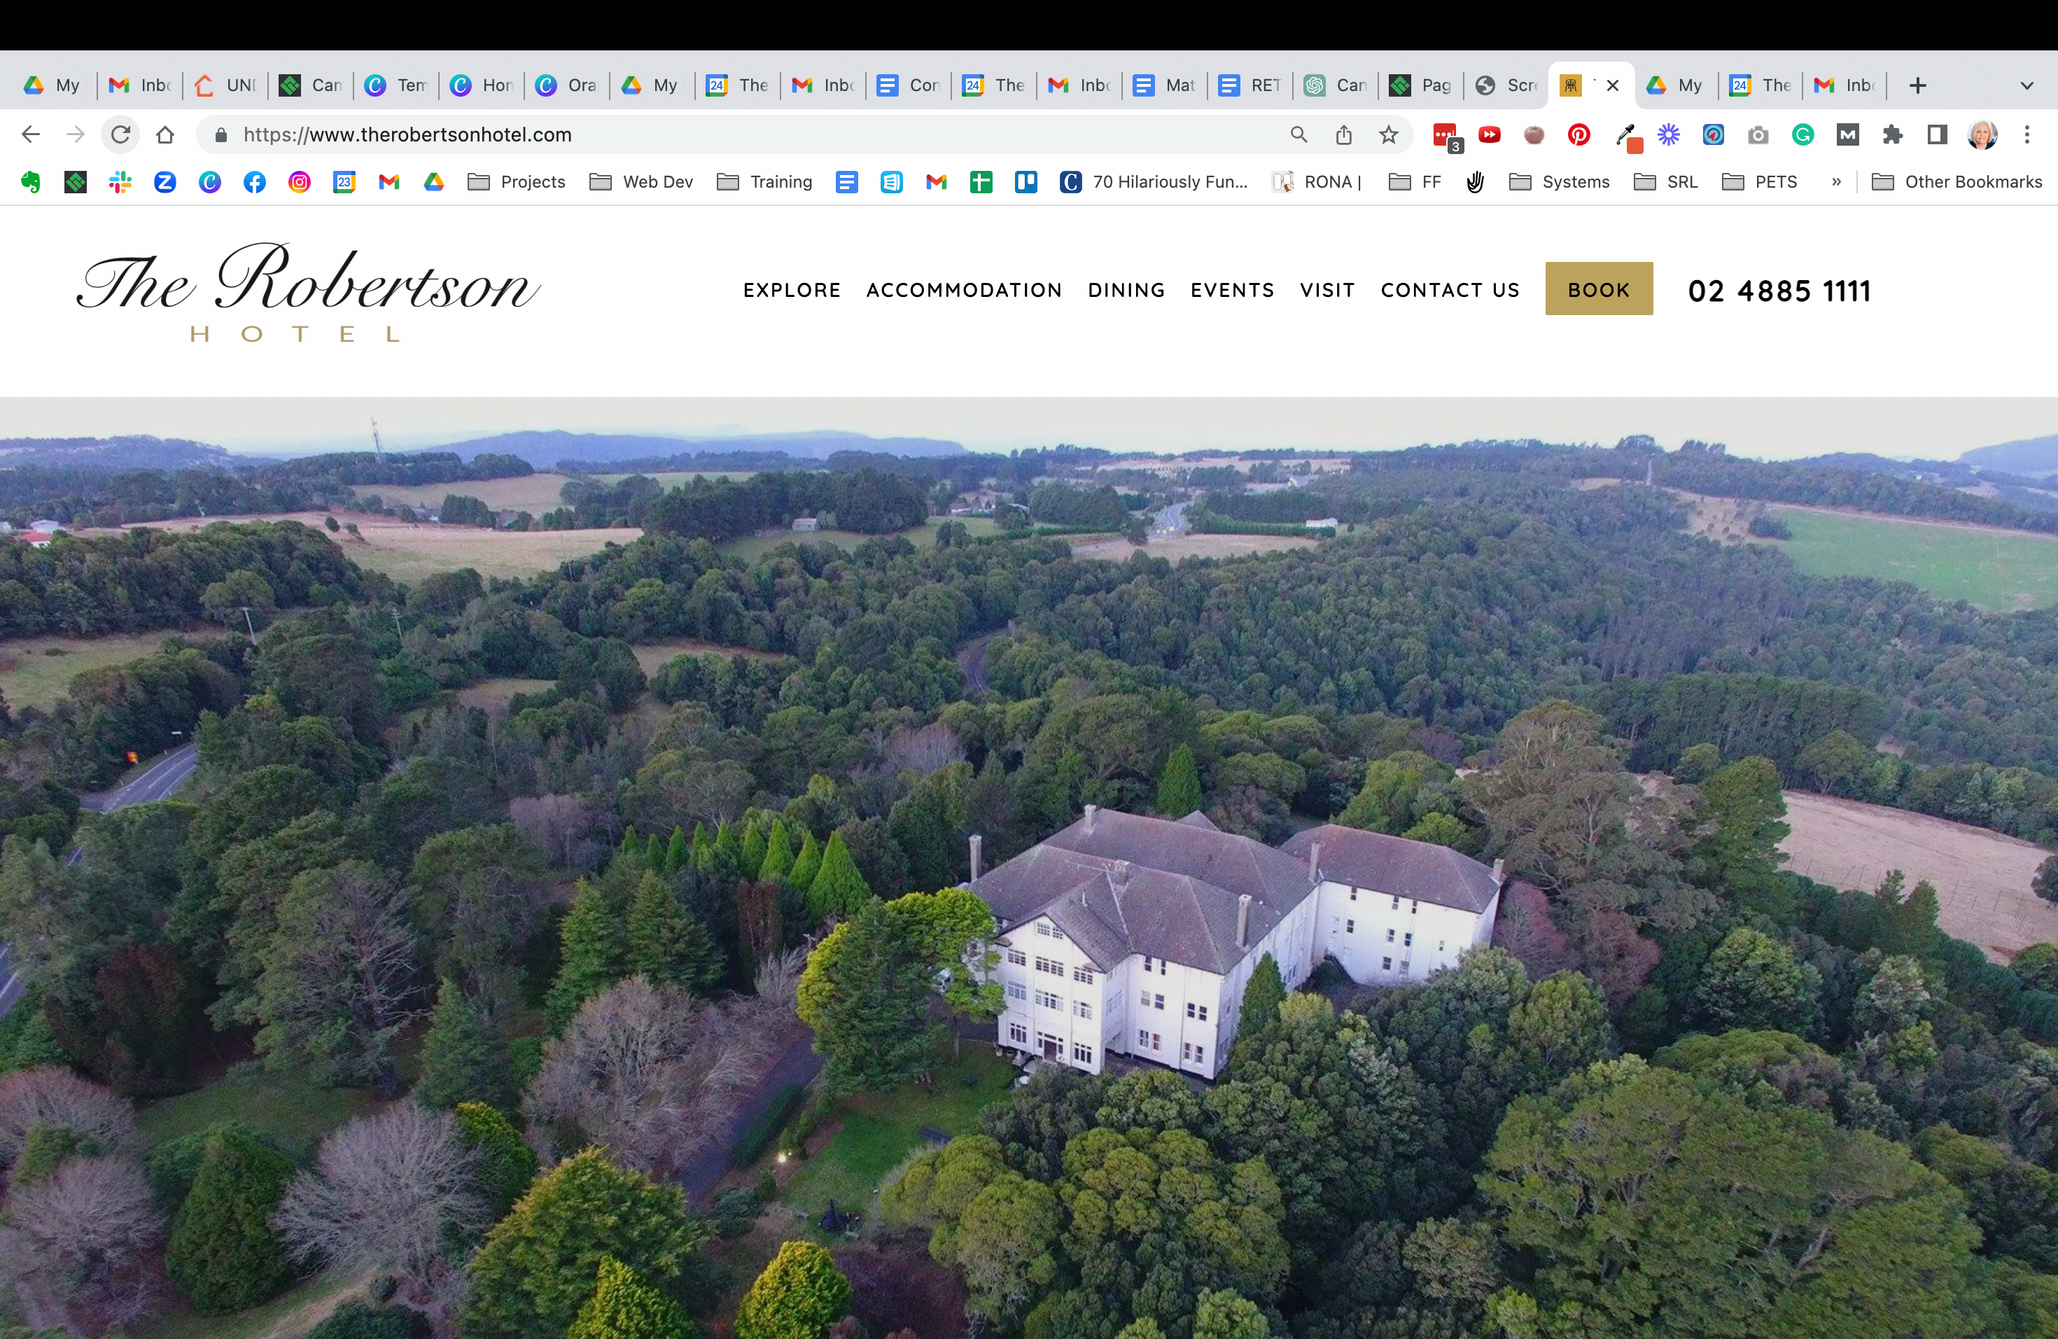The height and width of the screenshot is (1339, 2058).
Task: Open the Chrome profile avatar
Action: (x=1982, y=134)
